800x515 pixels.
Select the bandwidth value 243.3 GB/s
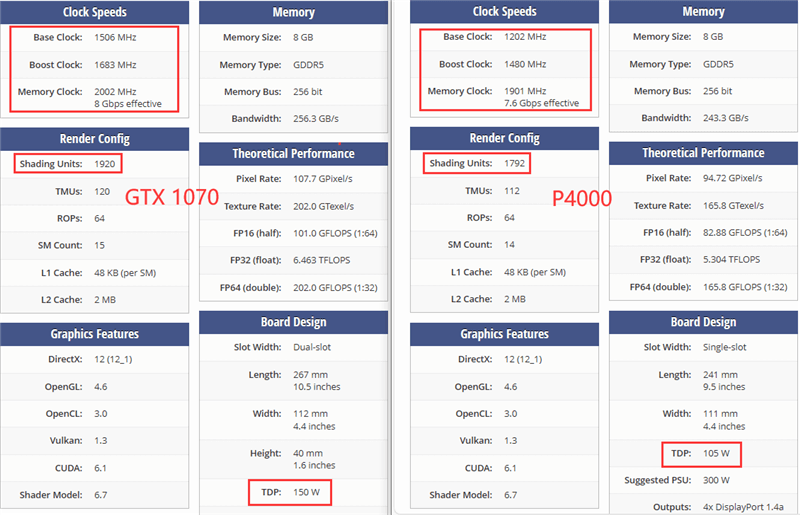pyautogui.click(x=726, y=118)
